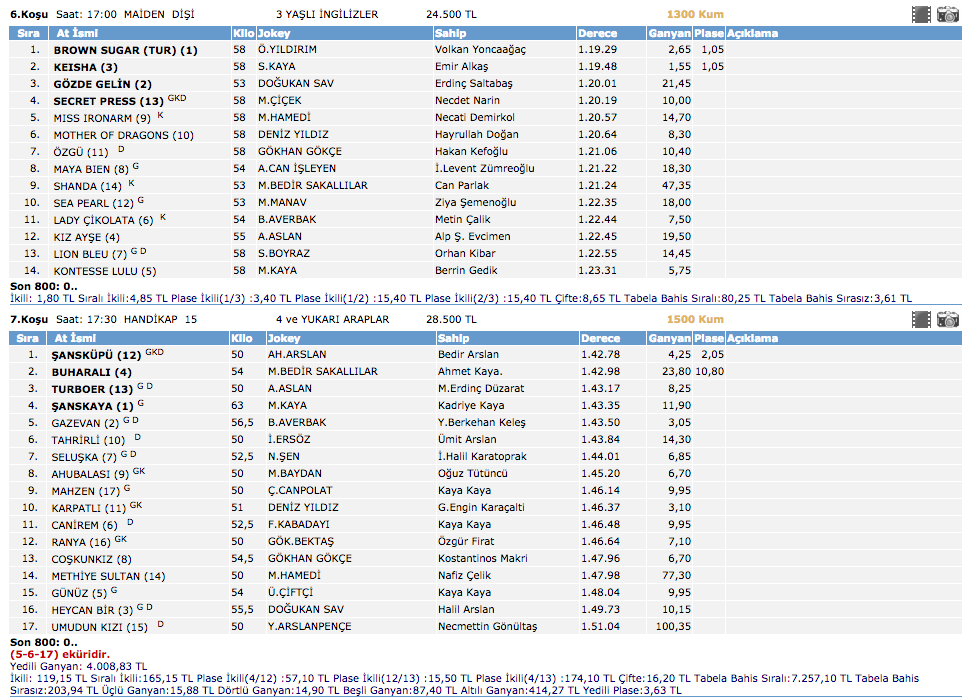The width and height of the screenshot is (977, 700).
Task: Open jockey Ö.YILDIRIM's profile
Action: [288, 49]
